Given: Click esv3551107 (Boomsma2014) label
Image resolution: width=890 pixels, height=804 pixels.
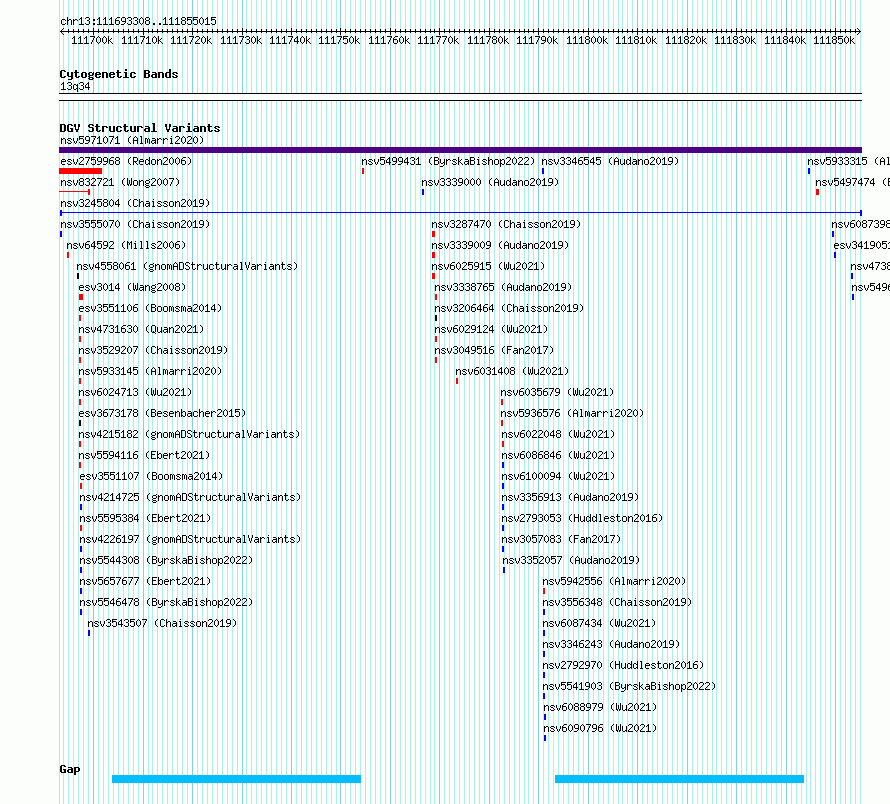Looking at the screenshot, I should click(152, 476).
